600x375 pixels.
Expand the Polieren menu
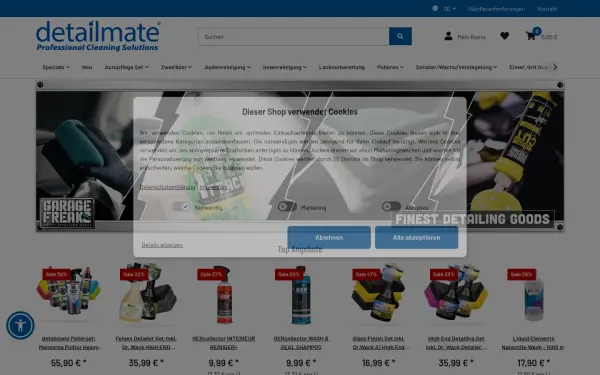[x=390, y=67]
